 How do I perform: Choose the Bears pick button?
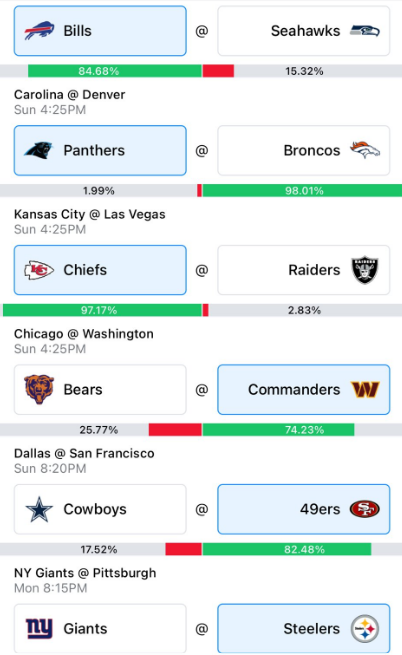[x=100, y=389]
